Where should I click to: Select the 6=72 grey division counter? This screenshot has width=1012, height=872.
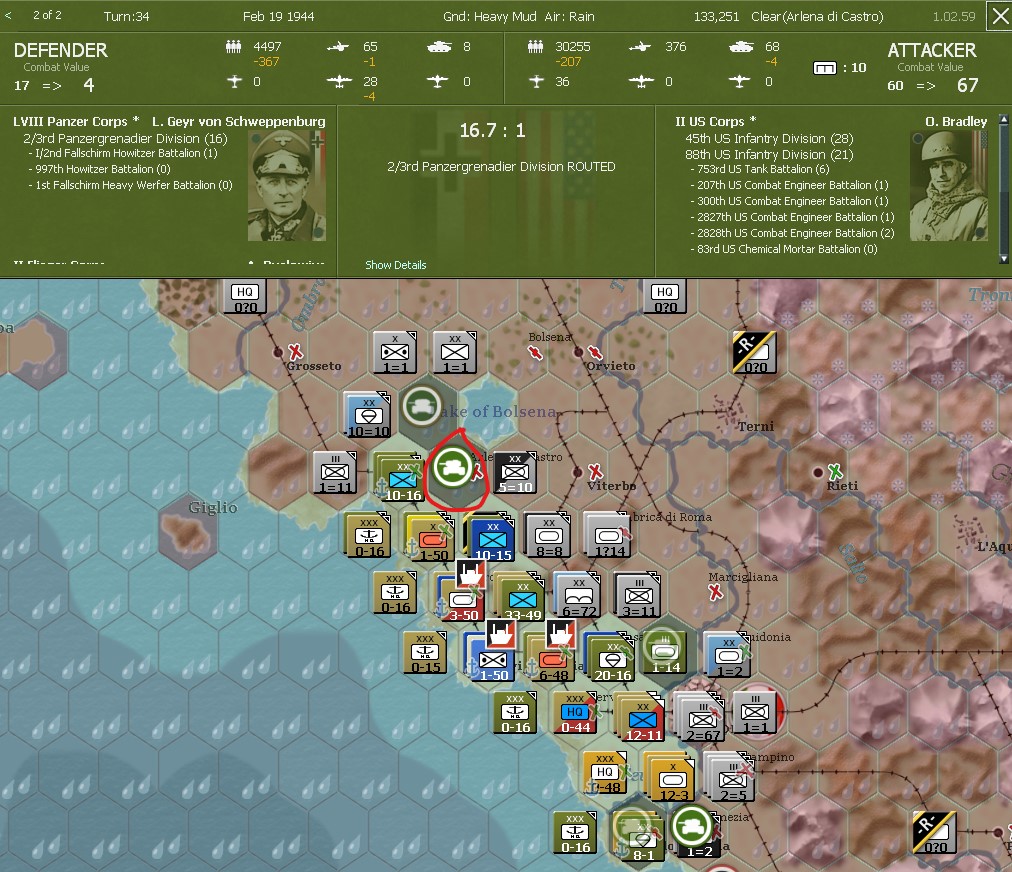pyautogui.click(x=578, y=595)
